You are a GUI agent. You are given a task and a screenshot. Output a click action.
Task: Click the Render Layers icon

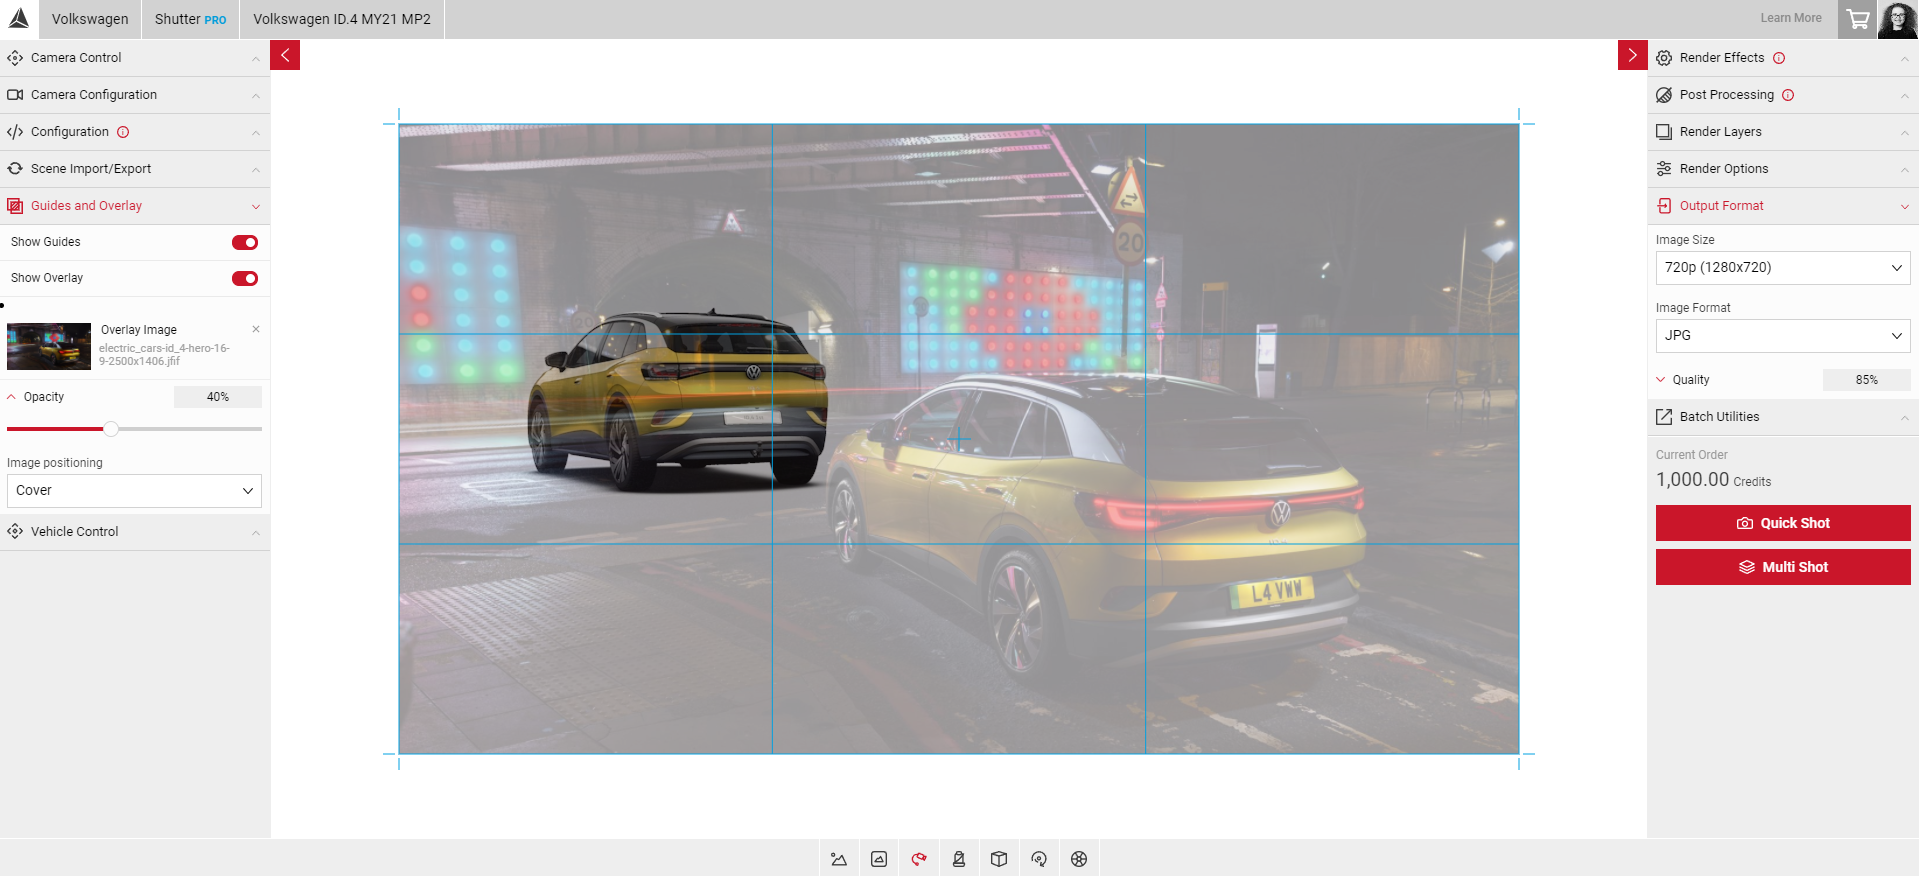click(x=1664, y=132)
